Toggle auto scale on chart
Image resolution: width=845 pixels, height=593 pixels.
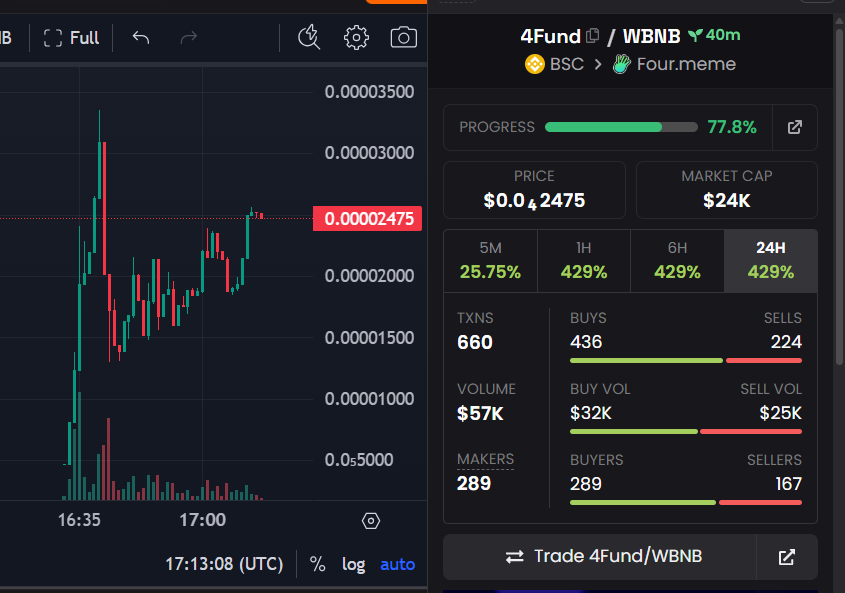tap(397, 564)
